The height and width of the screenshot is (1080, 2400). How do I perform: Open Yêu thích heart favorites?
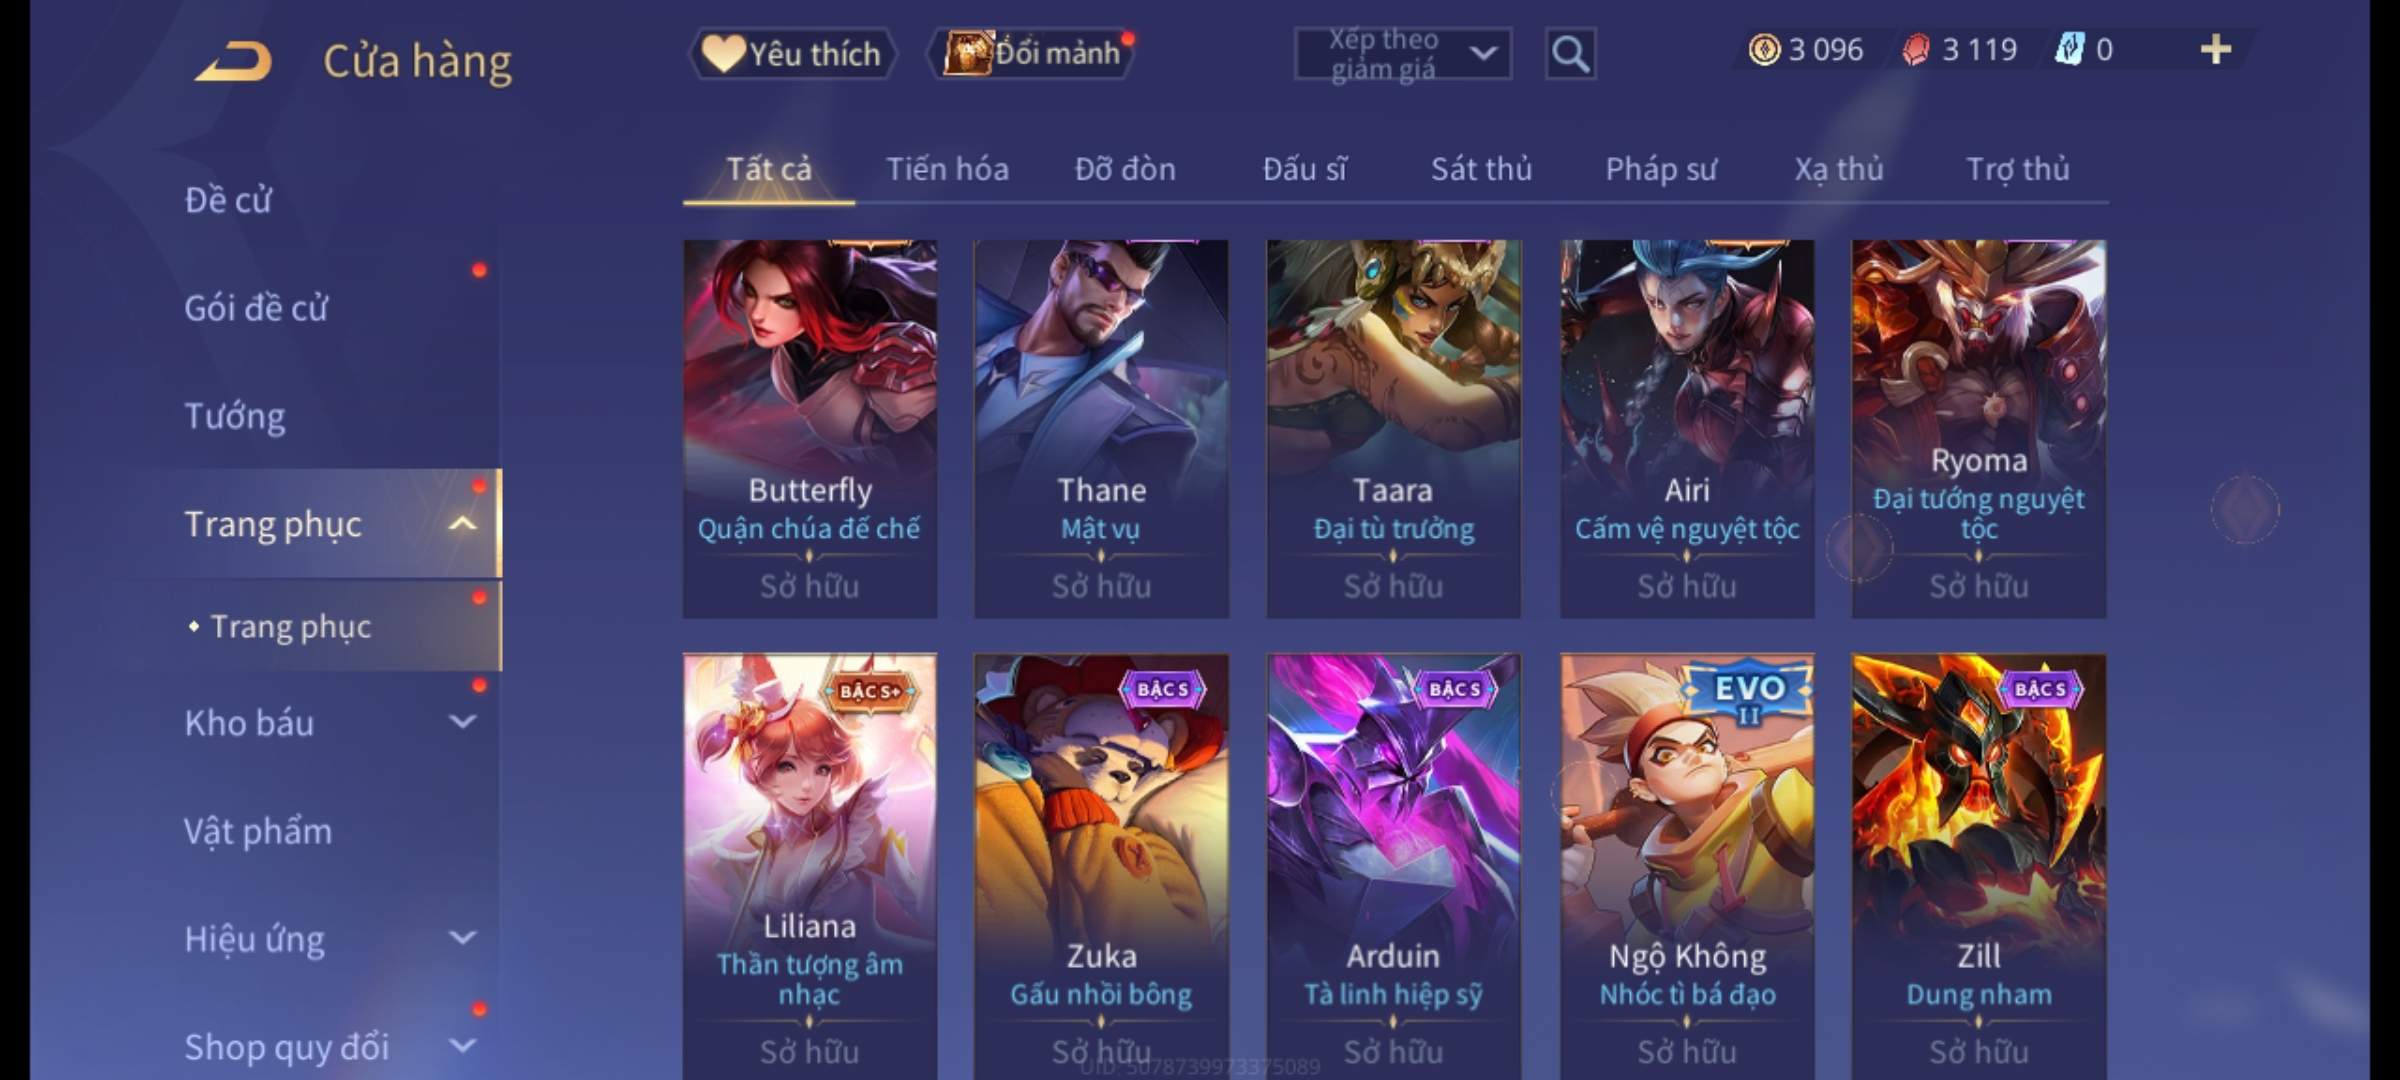(792, 53)
